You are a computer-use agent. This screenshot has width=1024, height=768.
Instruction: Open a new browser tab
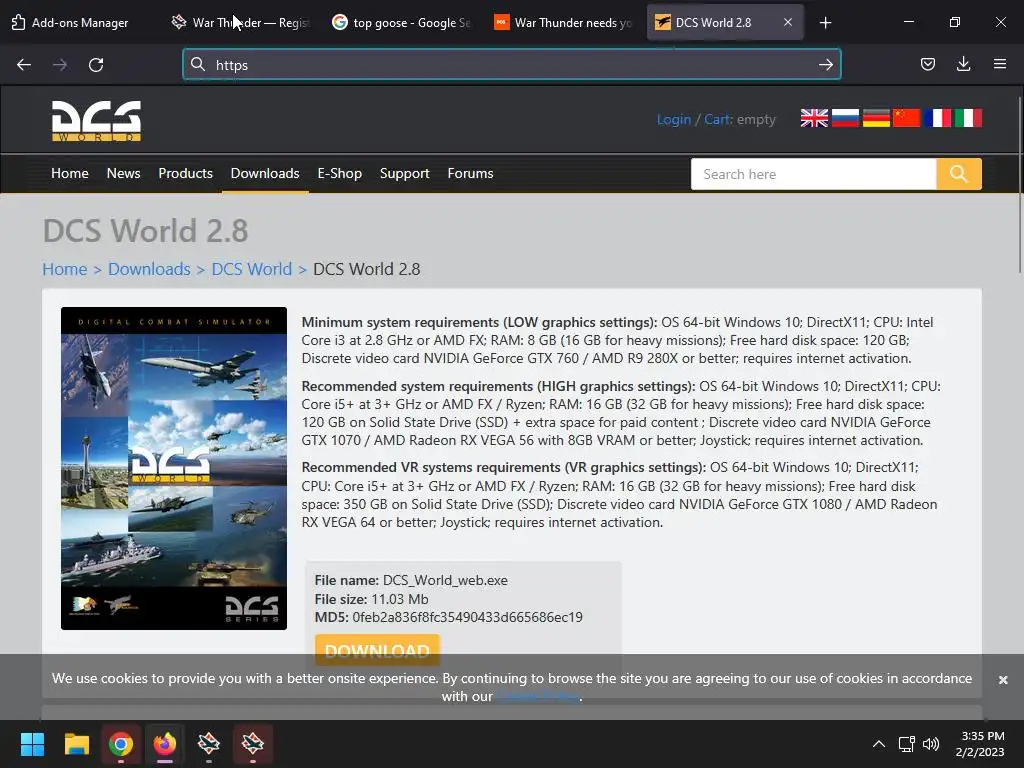825,23
